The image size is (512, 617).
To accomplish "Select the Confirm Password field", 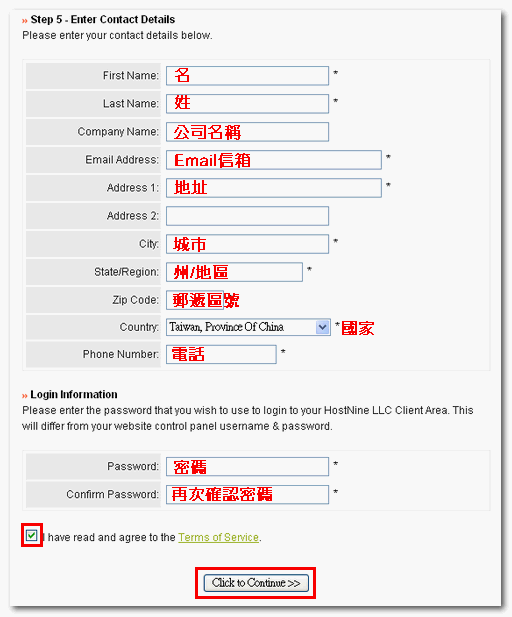I will [x=247, y=494].
